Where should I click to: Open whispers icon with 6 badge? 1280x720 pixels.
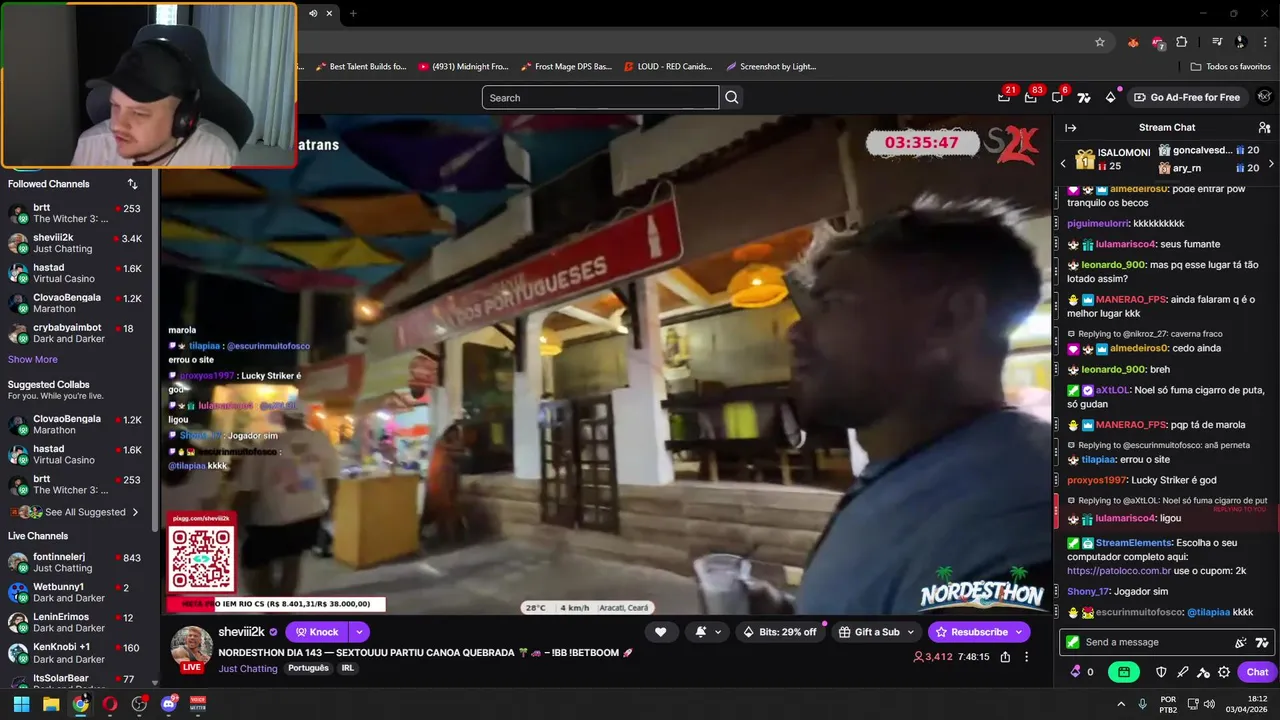[1057, 97]
